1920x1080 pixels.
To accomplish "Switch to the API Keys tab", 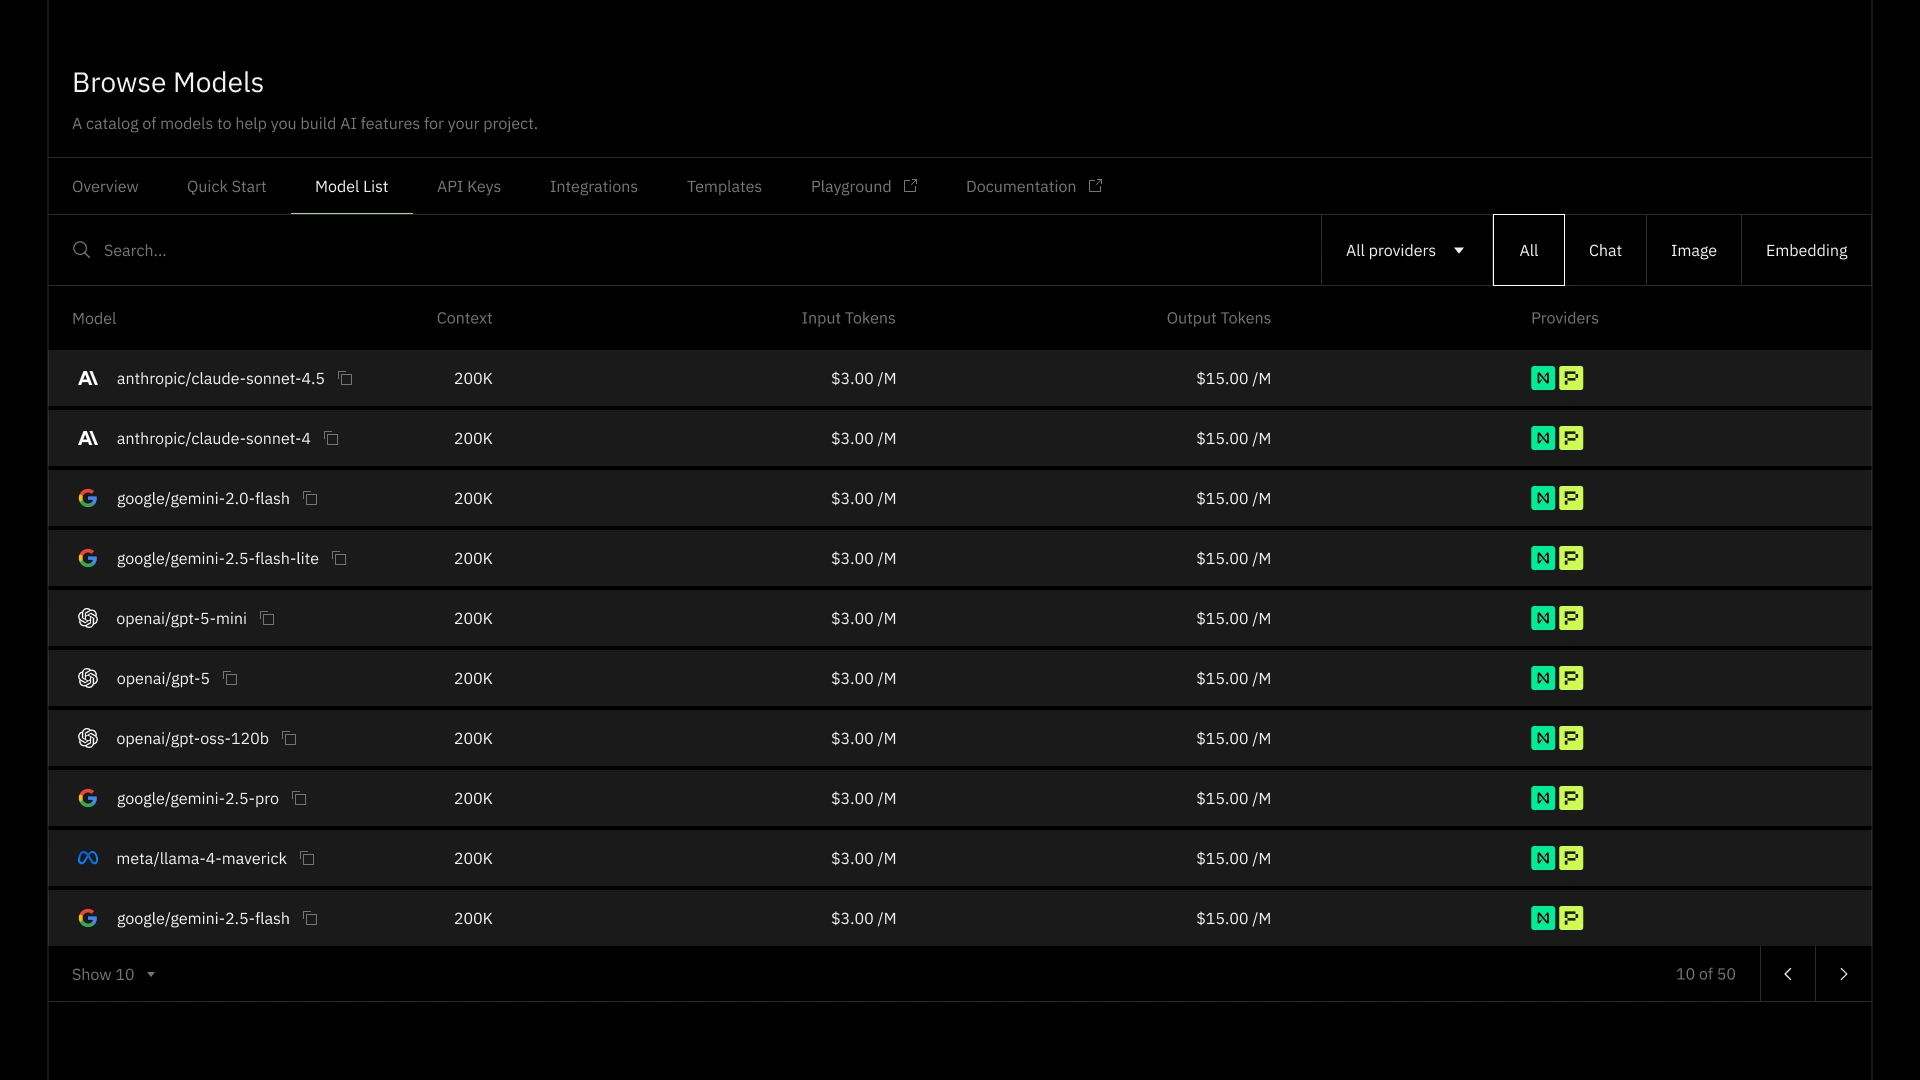I will pyautogui.click(x=468, y=187).
